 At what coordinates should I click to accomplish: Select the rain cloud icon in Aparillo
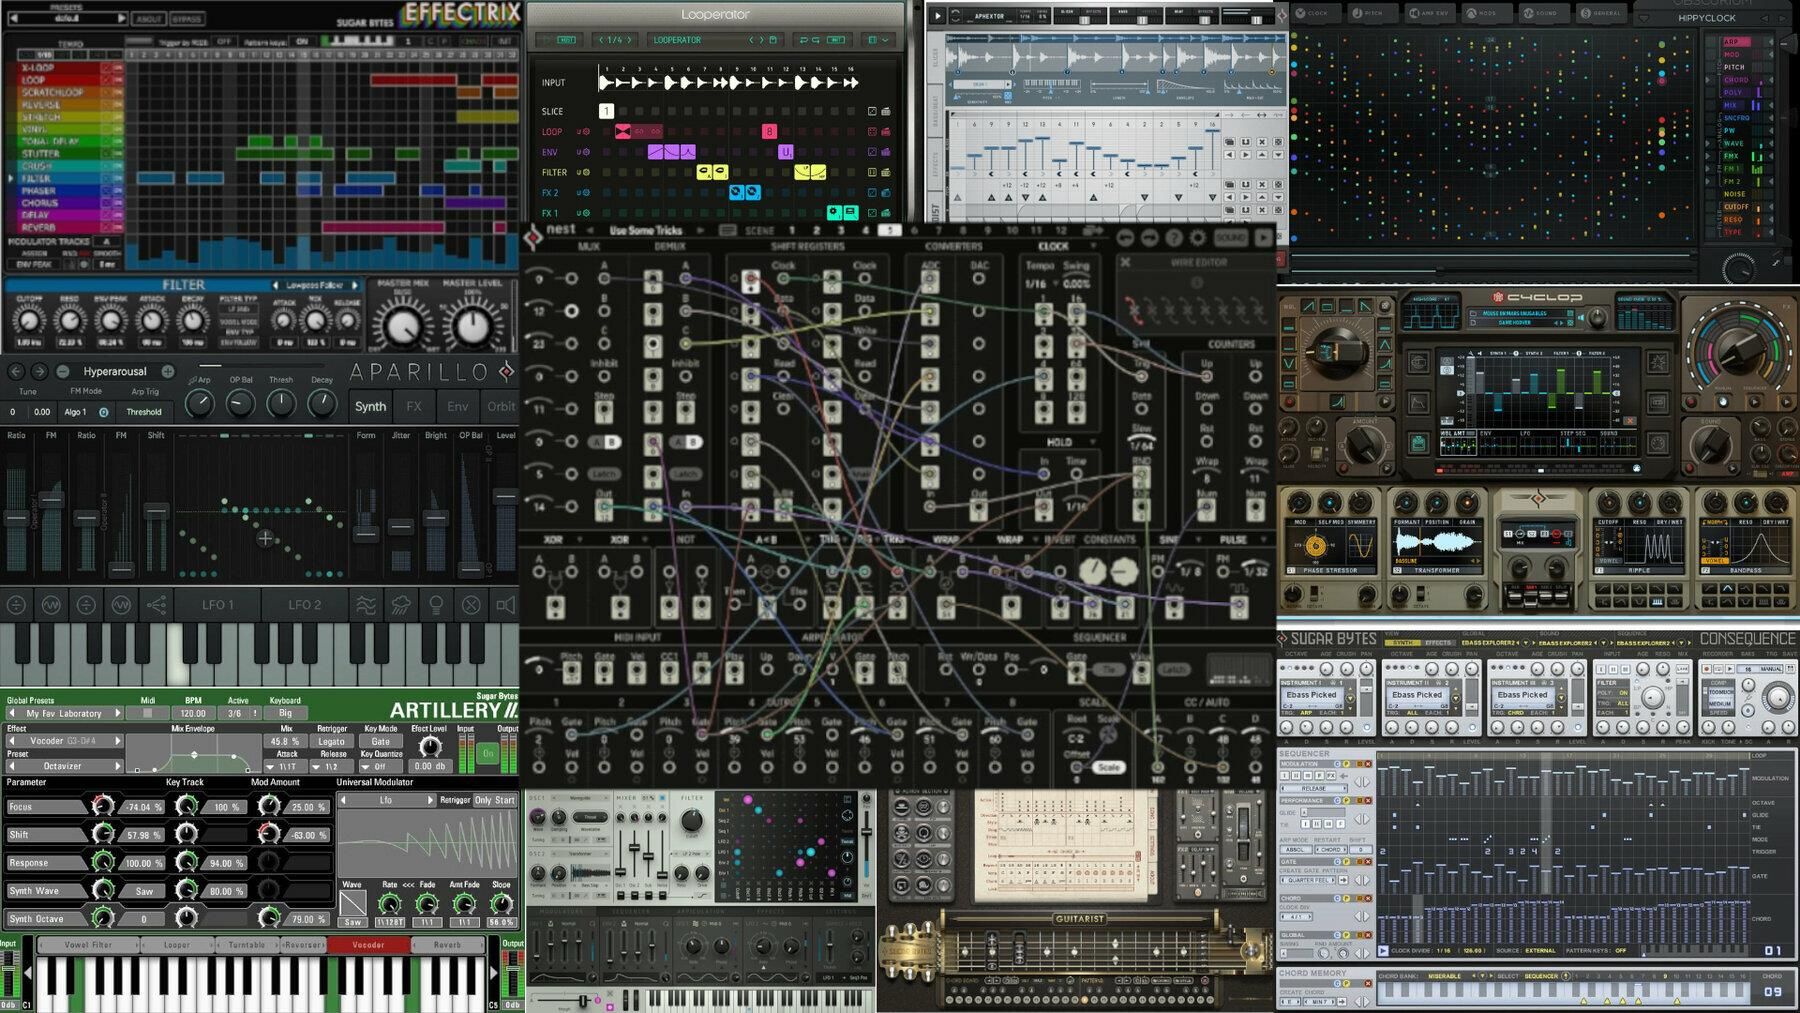pos(401,604)
